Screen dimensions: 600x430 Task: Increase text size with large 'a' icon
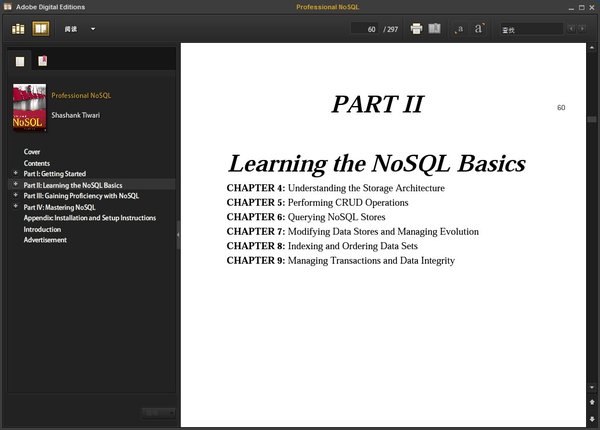480,29
